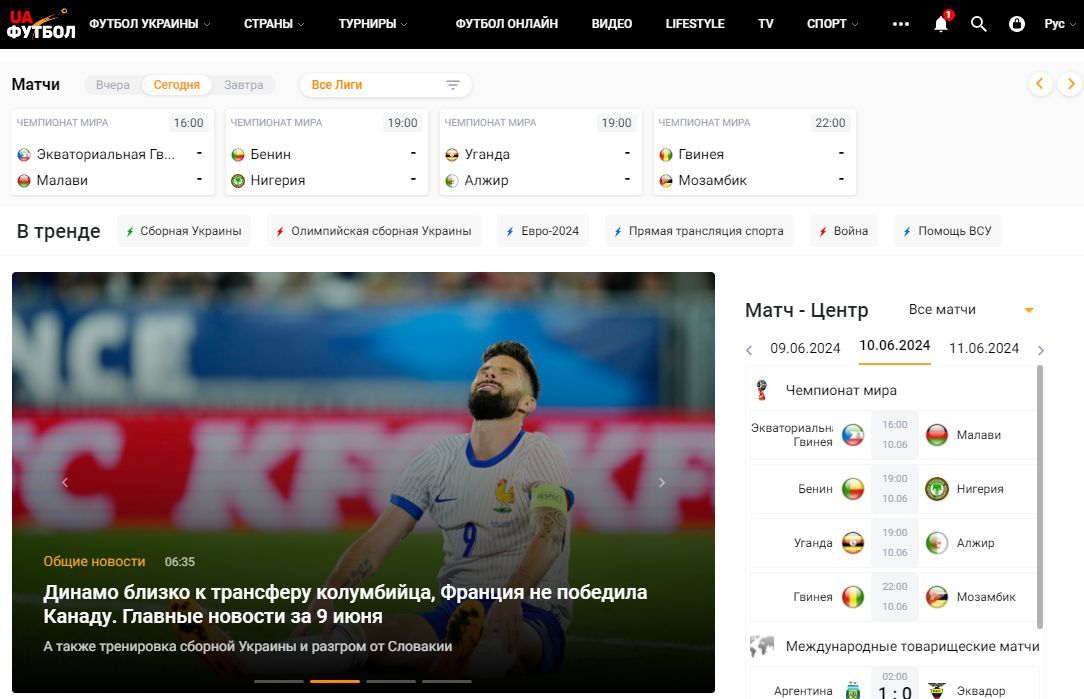
Task: Select the third carousel slide indicator
Action: click(x=391, y=681)
